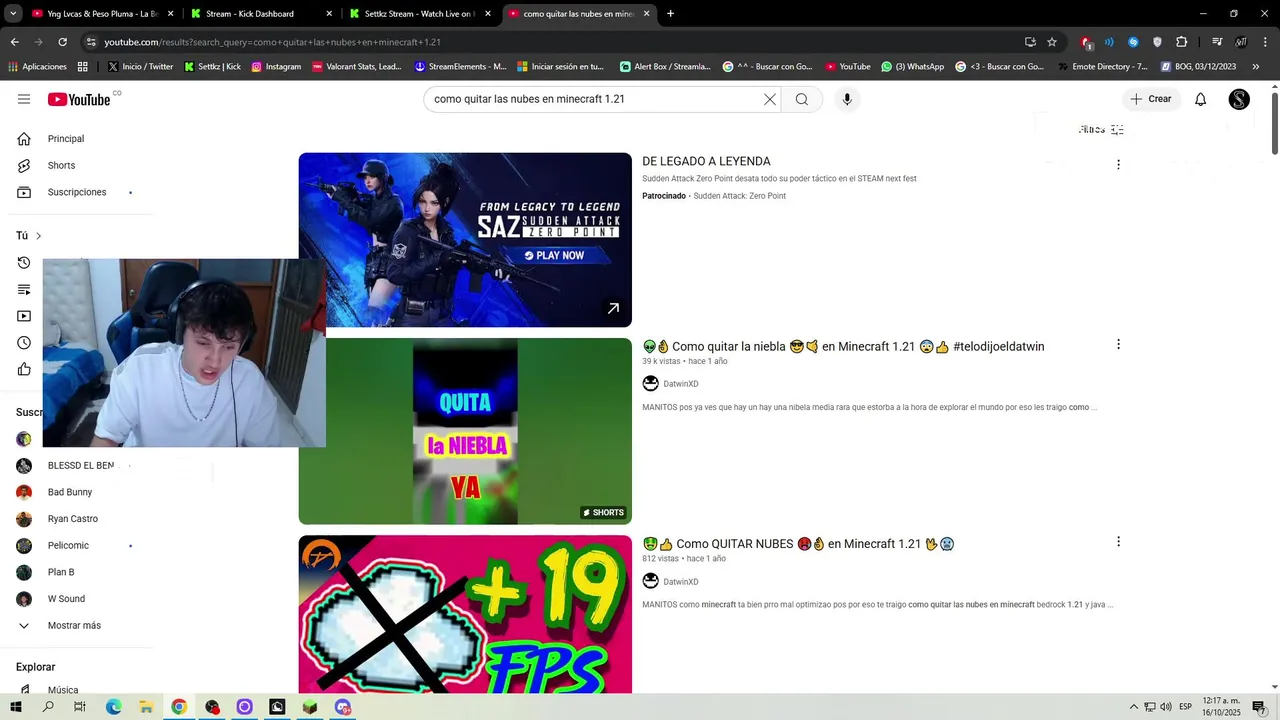Open a new browser tab
The width and height of the screenshot is (1280, 720).
coord(670,13)
